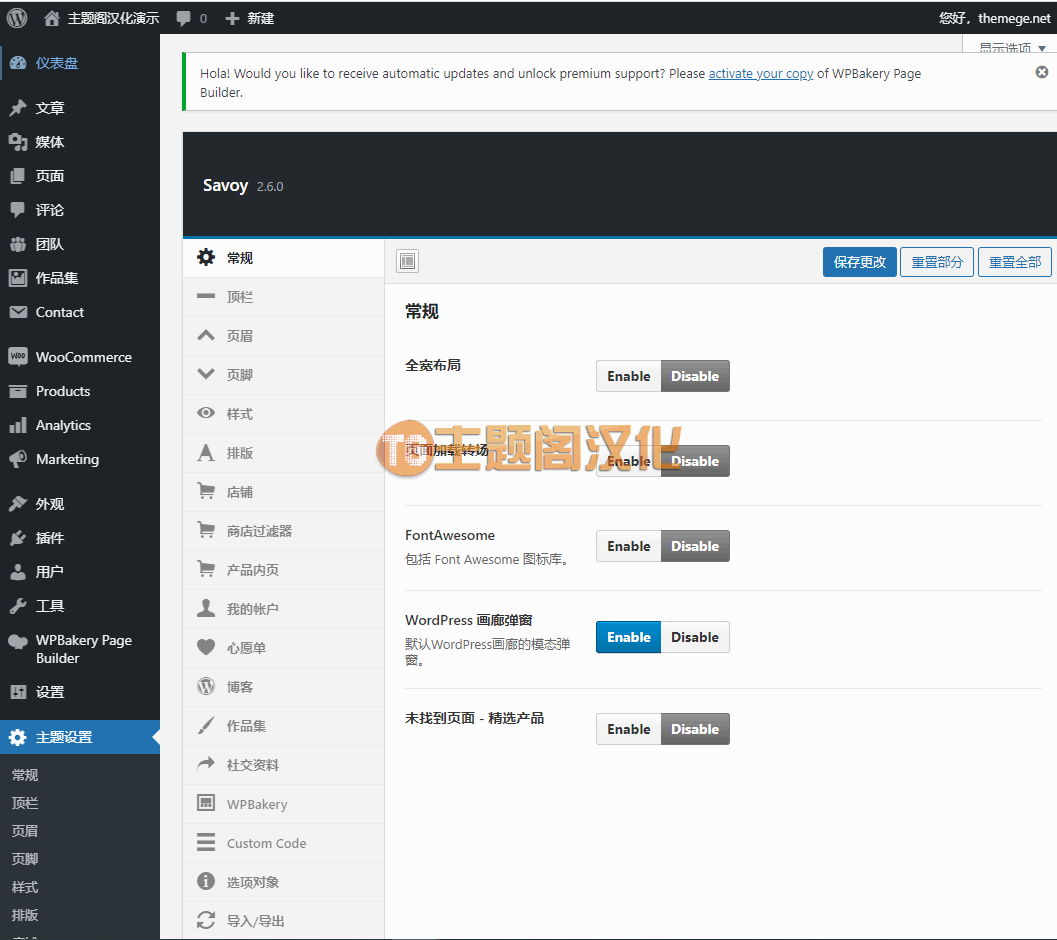Click the WooCommerce sidebar icon
The image size is (1057, 940).
click(18, 357)
